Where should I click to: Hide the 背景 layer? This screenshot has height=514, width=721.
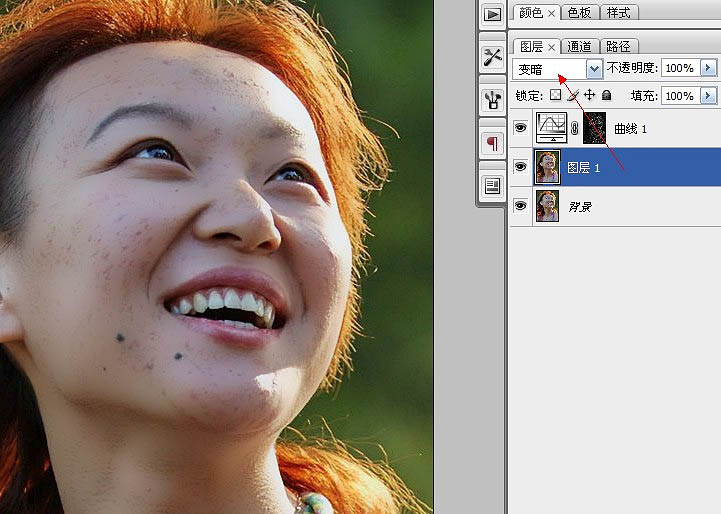coord(521,206)
